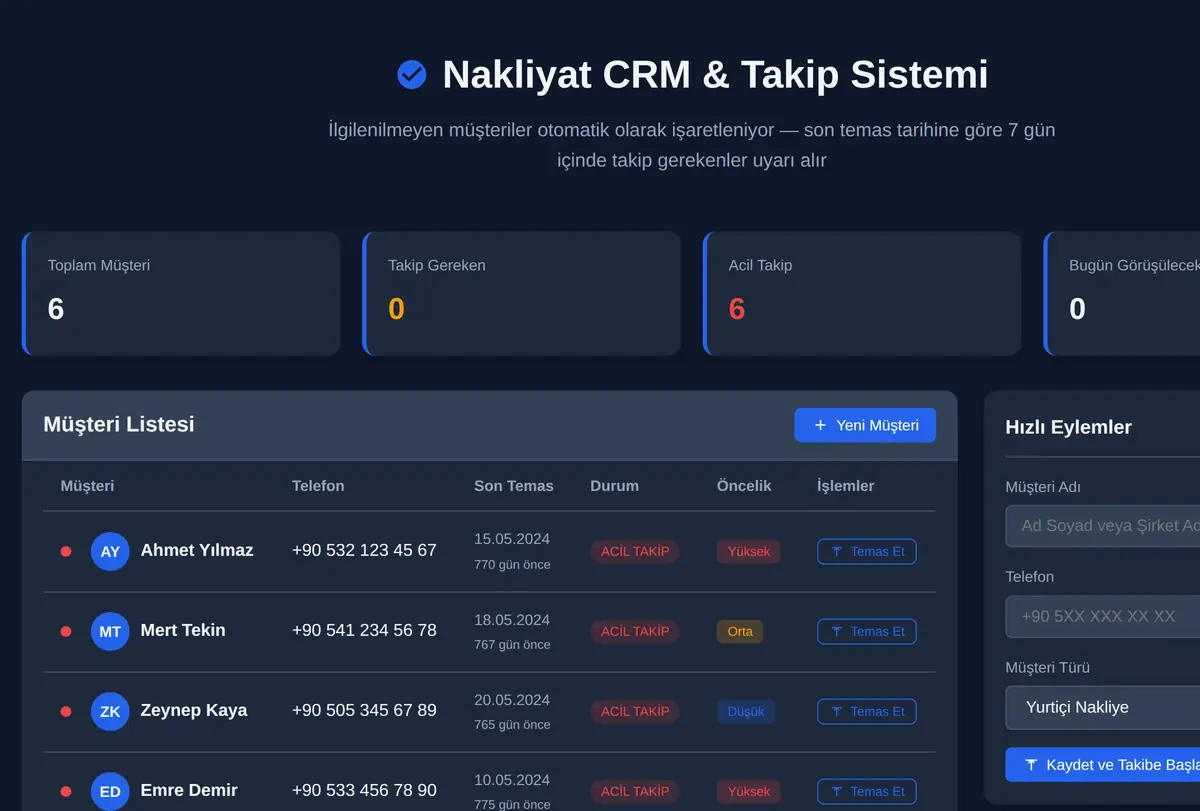Click ACİL TAKİP badge for Zeynep Kaya
Screen dimensions: 1200x811
click(635, 711)
